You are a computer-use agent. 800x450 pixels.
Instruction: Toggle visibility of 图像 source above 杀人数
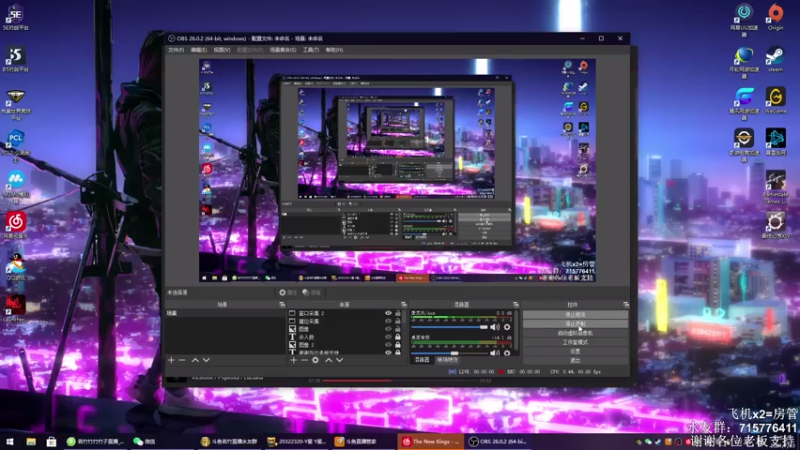388,329
